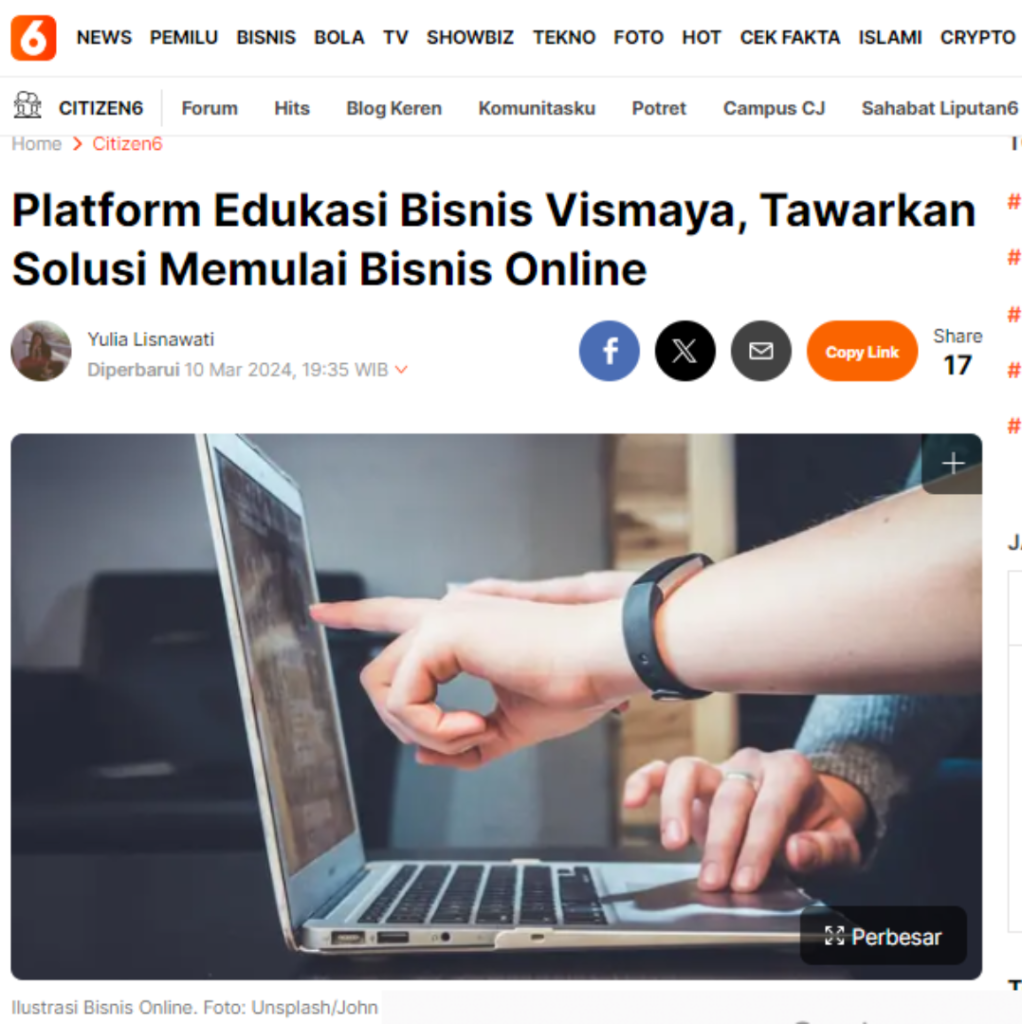1022x1024 pixels.
Task: Open author Yulia Lisnawati avatar photo
Action: (x=41, y=351)
